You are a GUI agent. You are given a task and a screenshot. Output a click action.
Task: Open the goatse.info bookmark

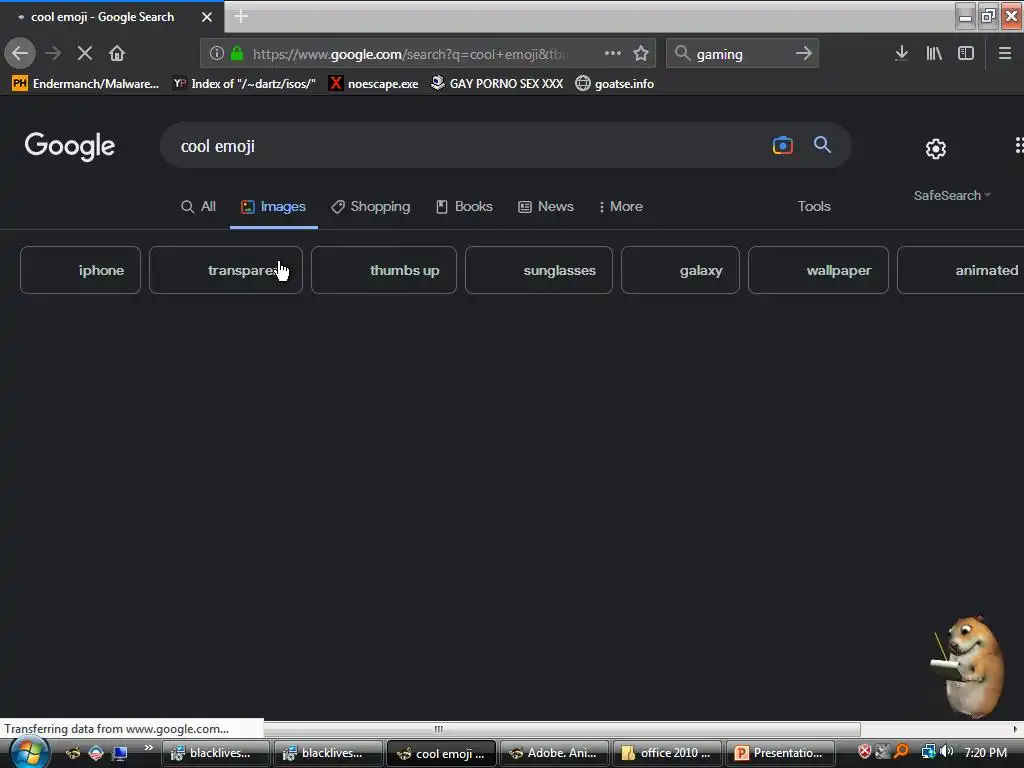point(615,84)
